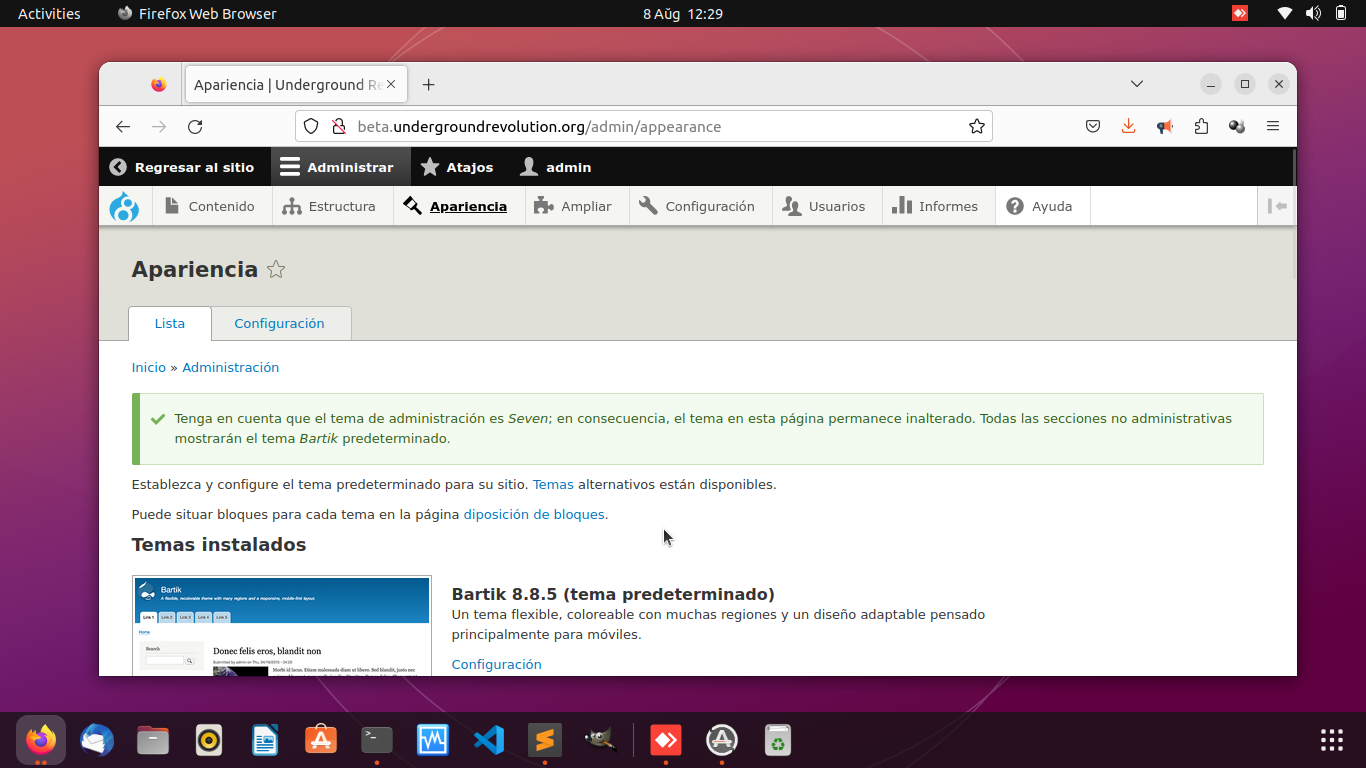Click the browser Back arrow

pyautogui.click(x=123, y=126)
